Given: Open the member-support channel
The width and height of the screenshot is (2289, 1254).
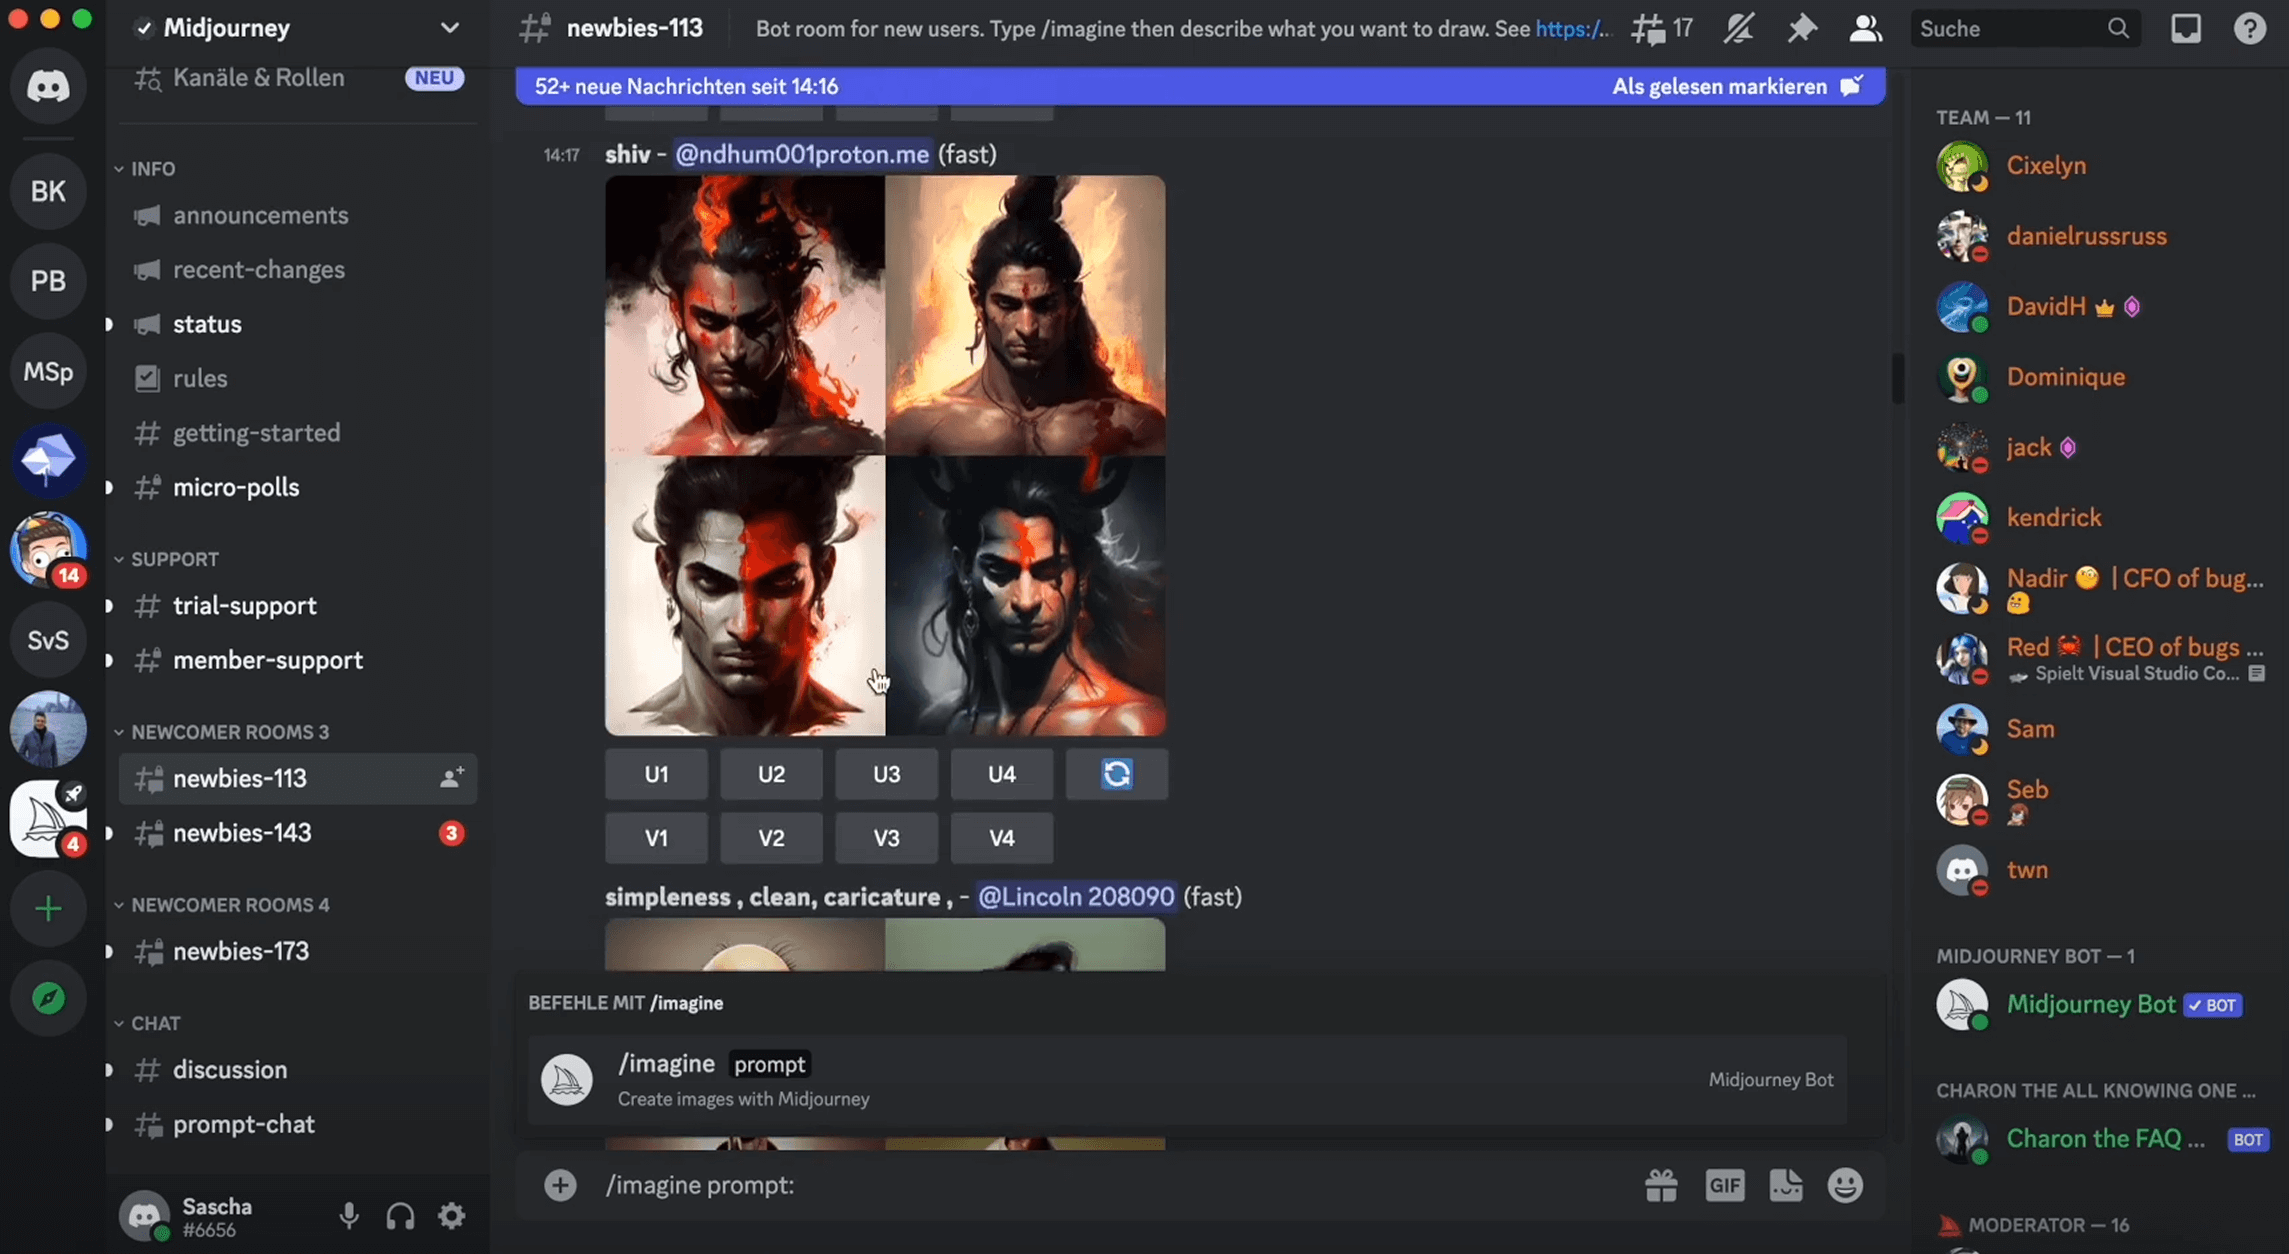Looking at the screenshot, I should [298, 660].
